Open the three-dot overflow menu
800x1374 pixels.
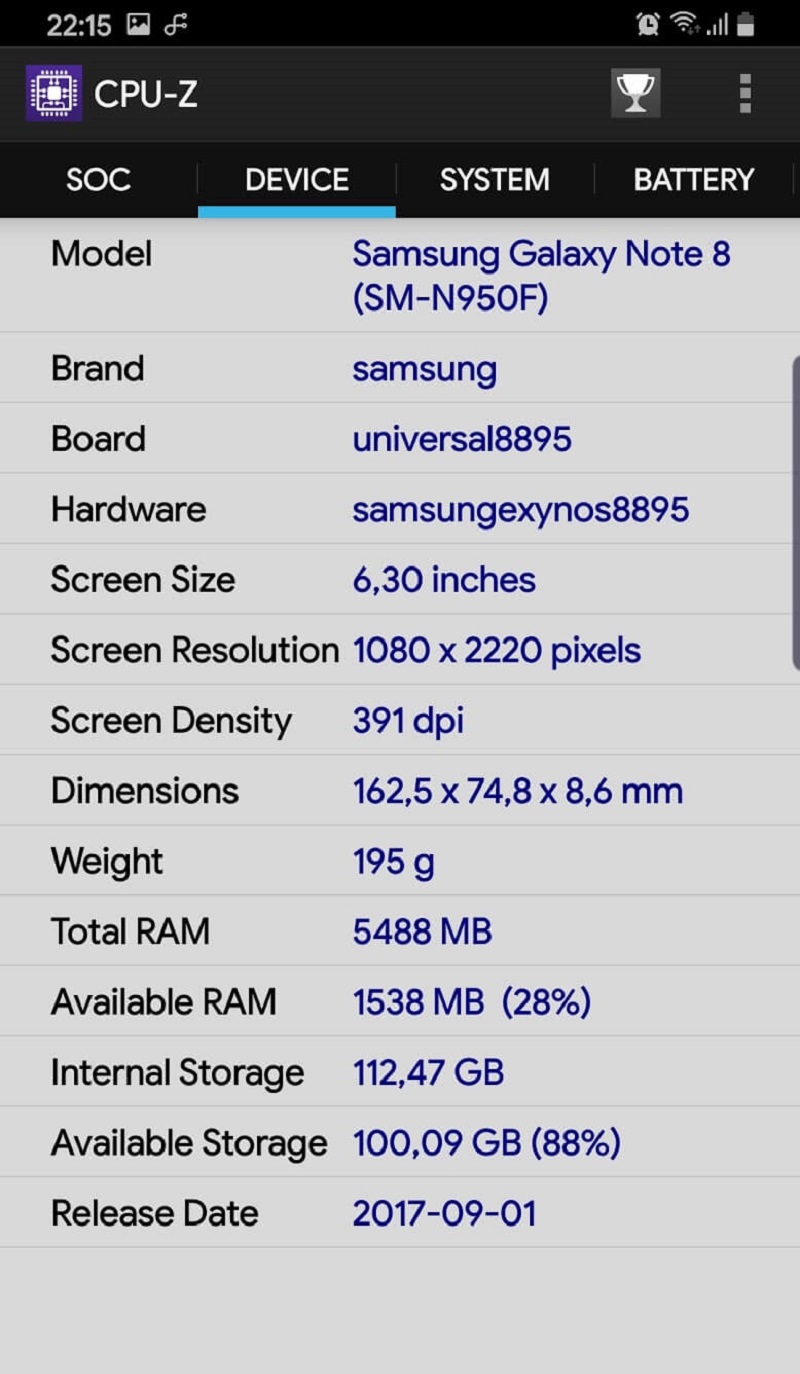tap(744, 93)
